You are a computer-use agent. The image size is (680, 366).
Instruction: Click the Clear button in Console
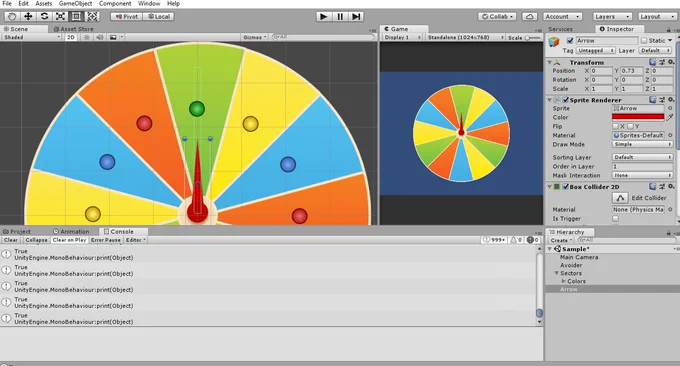click(x=11, y=240)
